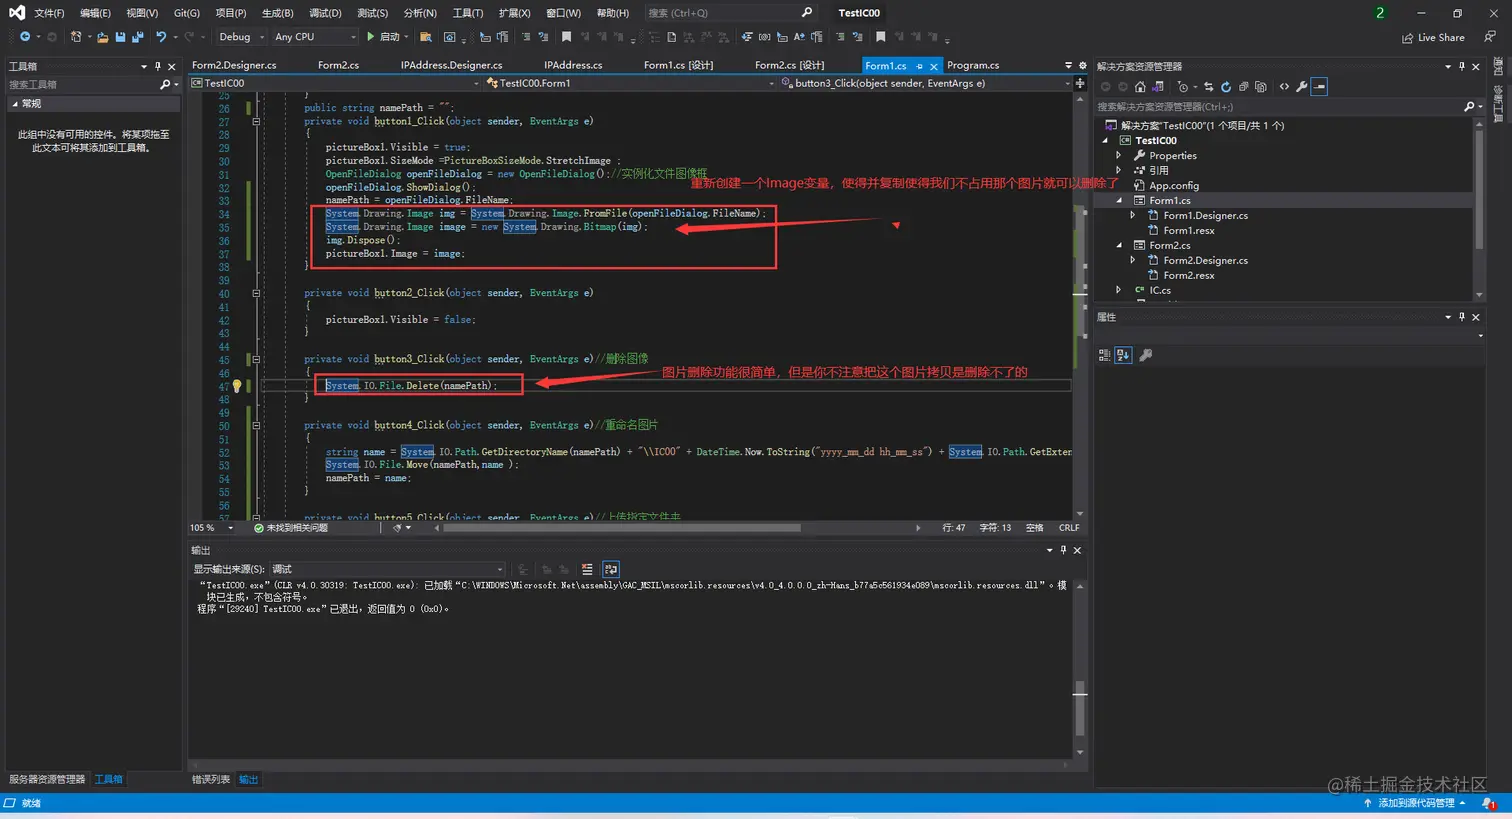Click the Undo icon in toolbar
1512x819 pixels.
click(x=162, y=37)
